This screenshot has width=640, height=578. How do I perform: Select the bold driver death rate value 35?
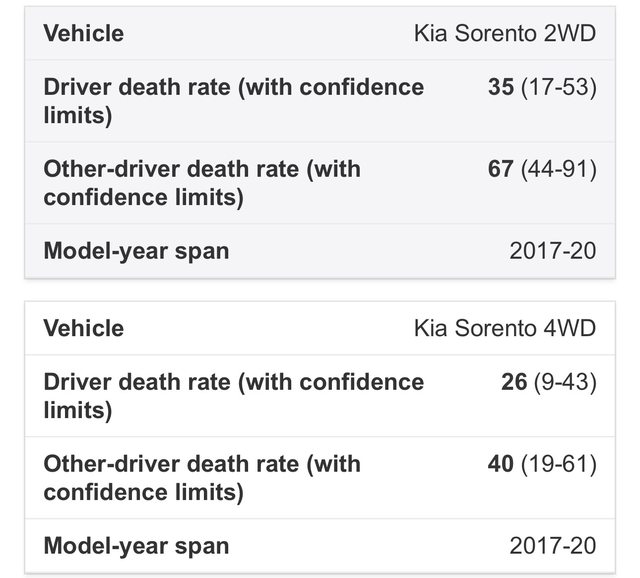click(501, 87)
